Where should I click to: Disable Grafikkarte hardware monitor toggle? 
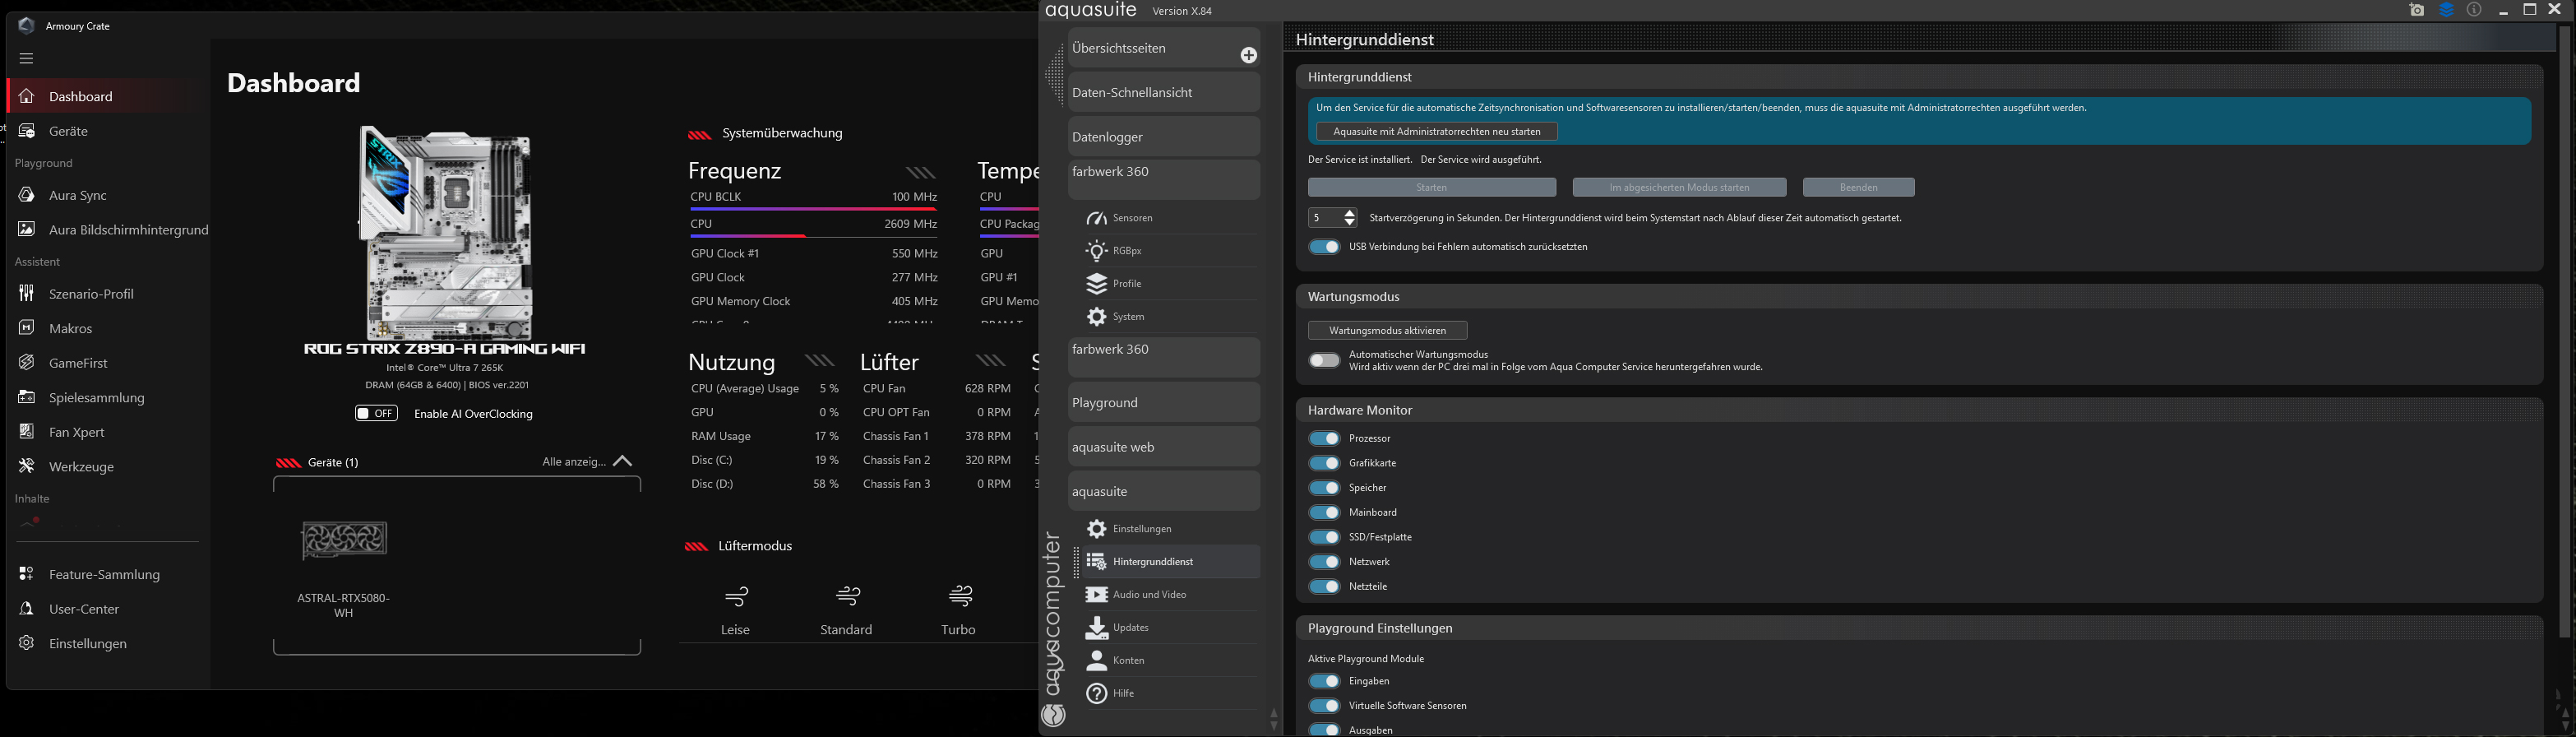pos(1324,463)
